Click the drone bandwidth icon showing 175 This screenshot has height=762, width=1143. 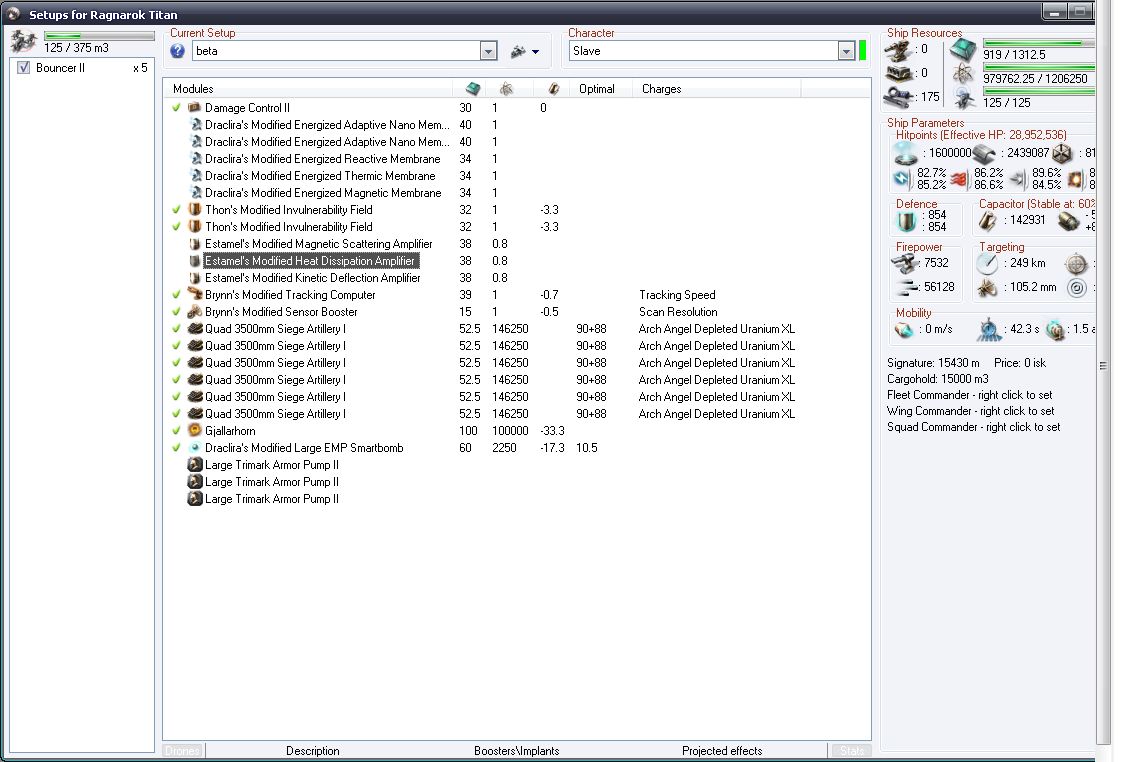[x=900, y=97]
